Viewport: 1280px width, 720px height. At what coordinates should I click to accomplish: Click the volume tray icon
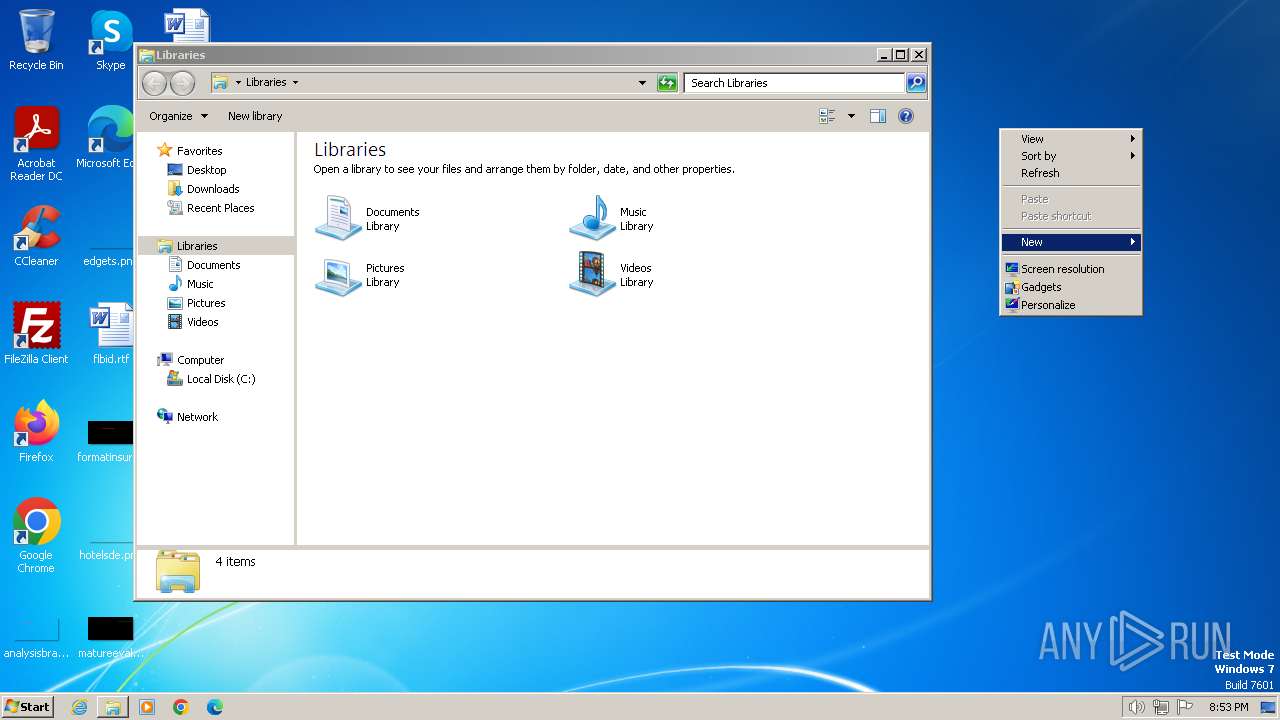1136,707
